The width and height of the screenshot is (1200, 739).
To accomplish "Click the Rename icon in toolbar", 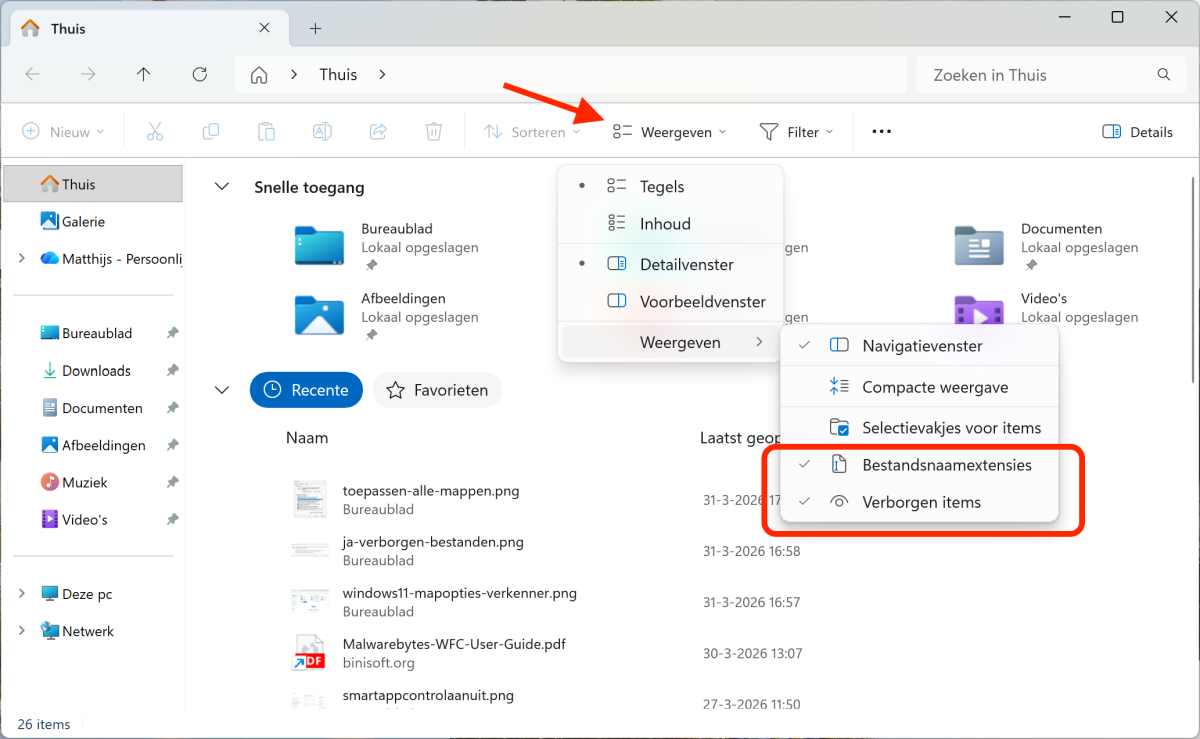I will [x=322, y=132].
